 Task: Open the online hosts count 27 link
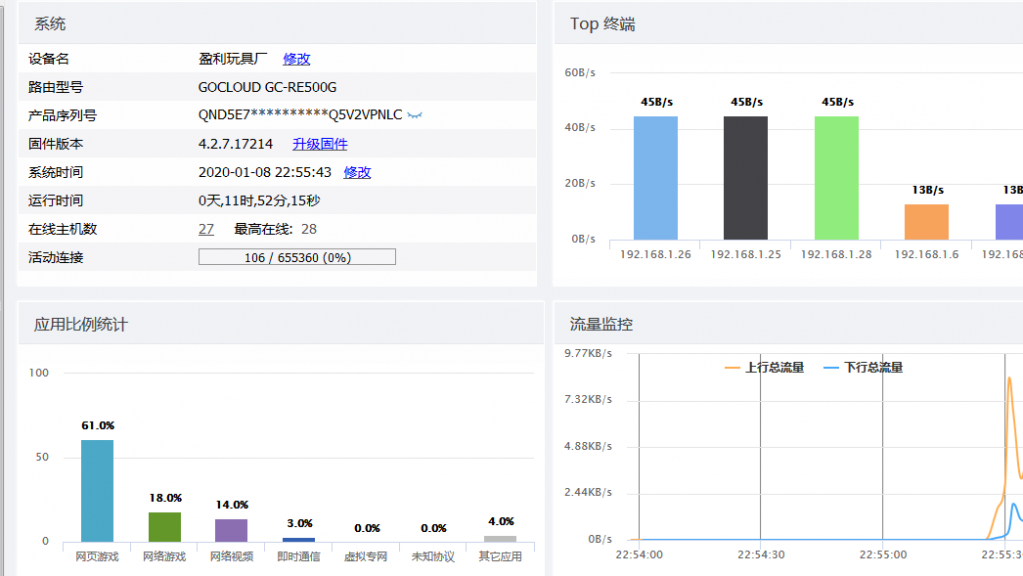206,229
